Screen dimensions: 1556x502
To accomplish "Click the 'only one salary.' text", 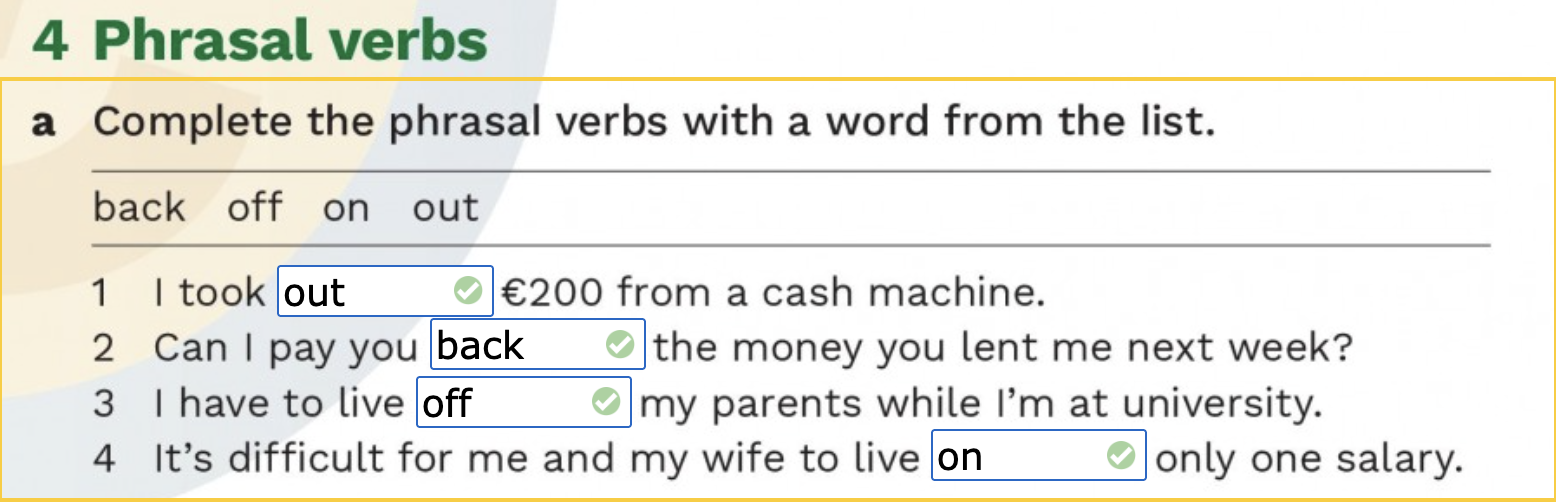I will [1309, 458].
